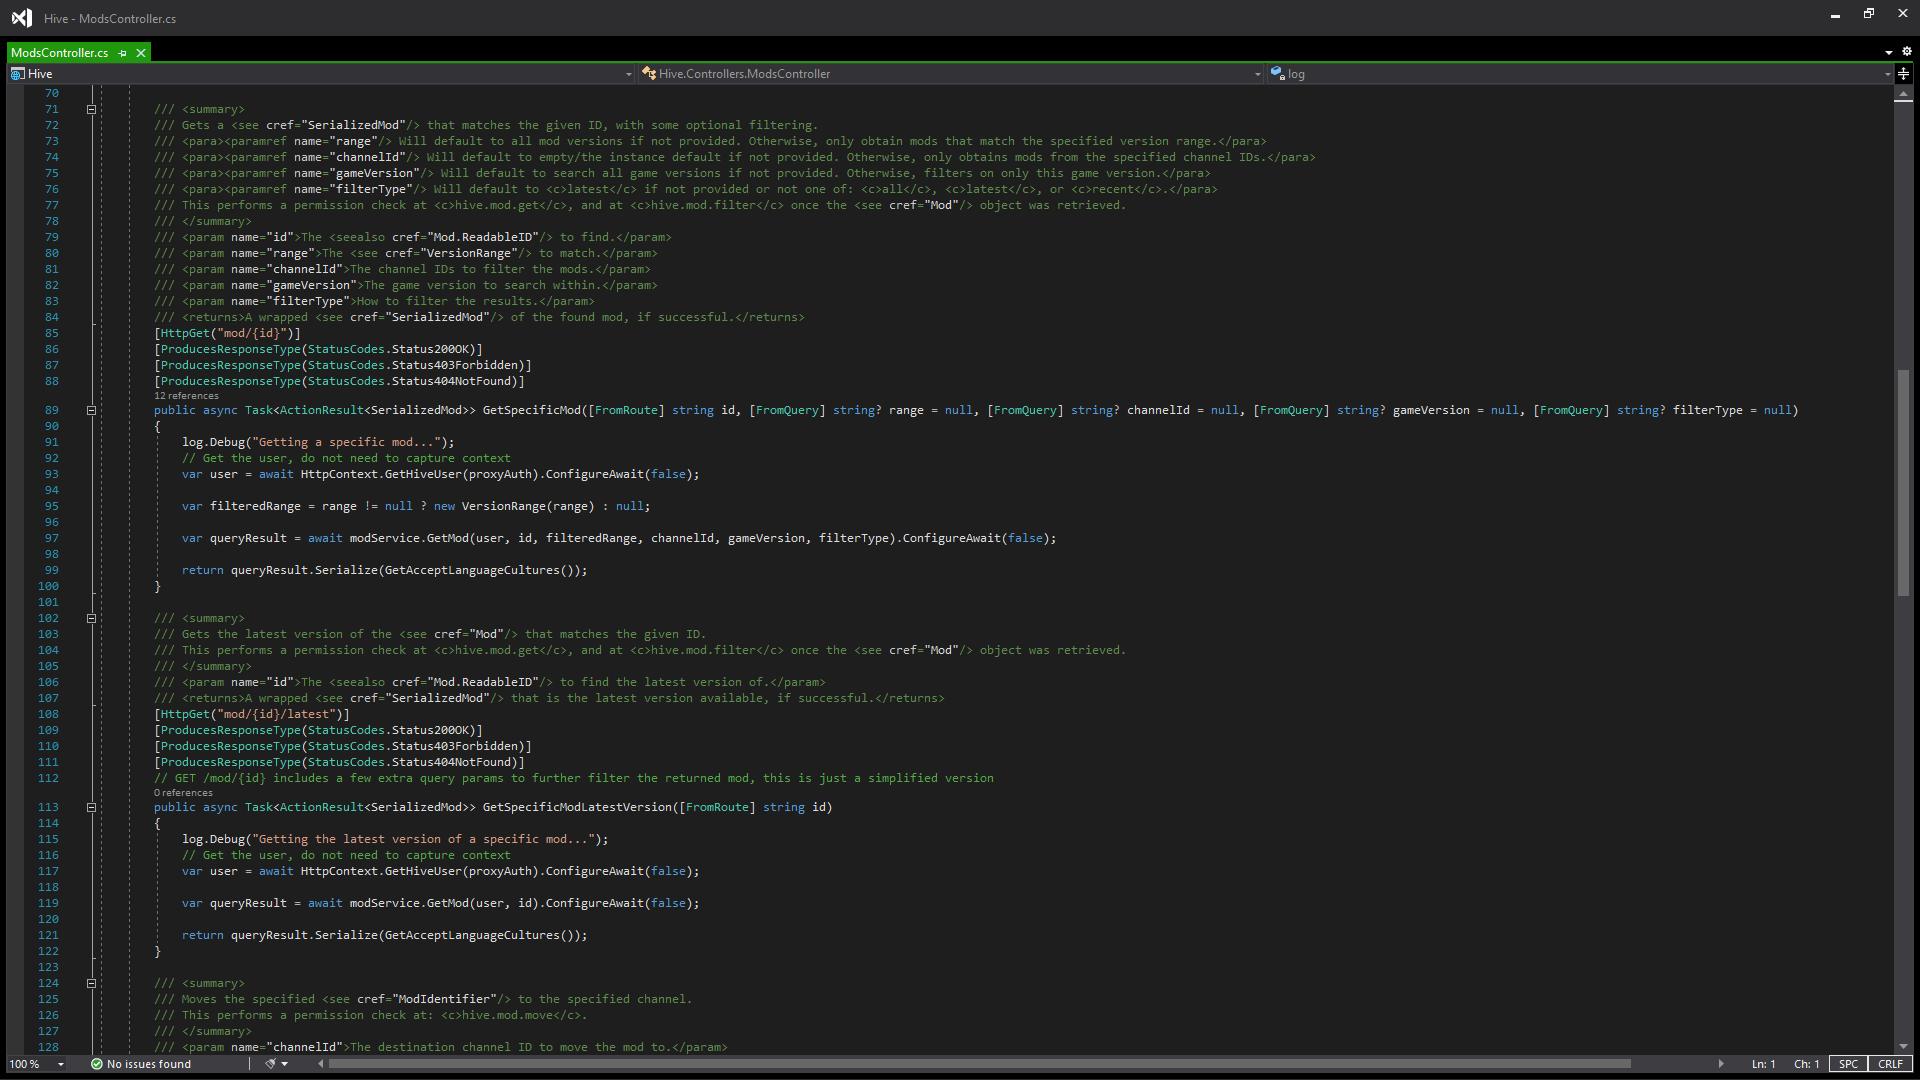The image size is (1920, 1080).
Task: Click the code cleanup broom icon
Action: [x=270, y=1064]
